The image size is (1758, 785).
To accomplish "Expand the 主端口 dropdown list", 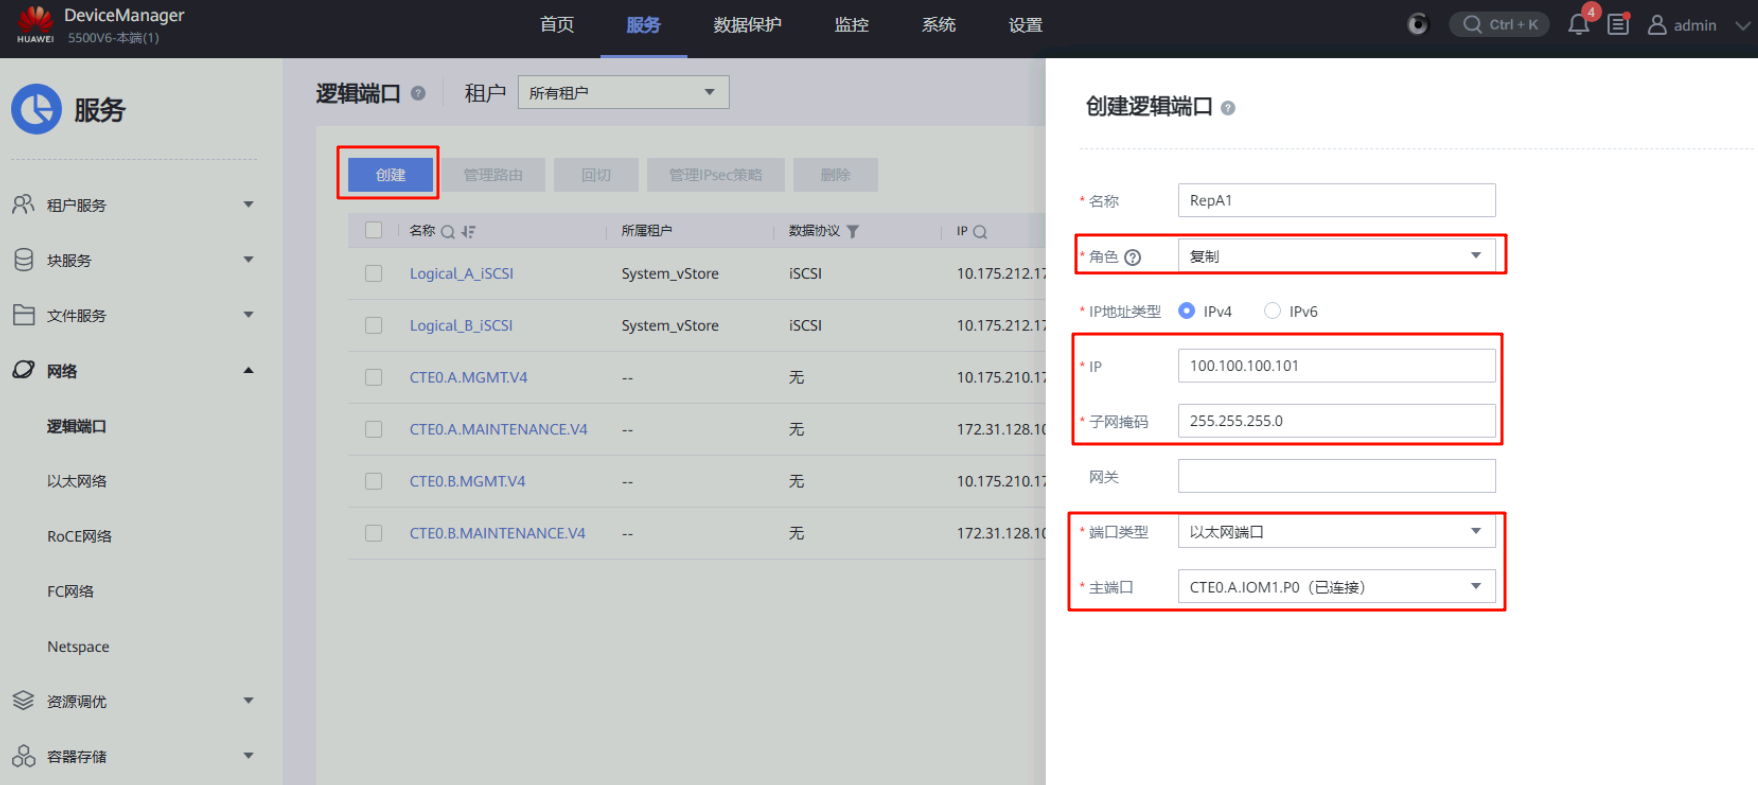I will tap(1336, 587).
